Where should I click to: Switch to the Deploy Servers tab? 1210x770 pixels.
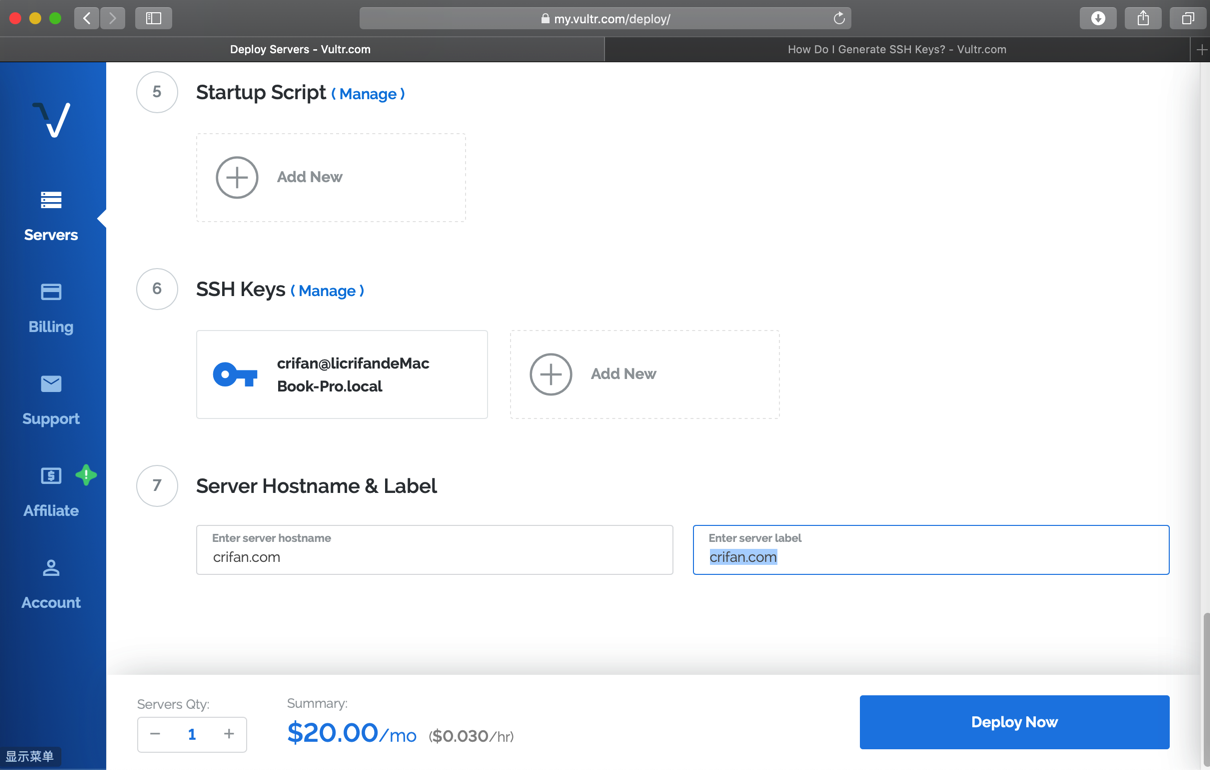pyautogui.click(x=300, y=49)
